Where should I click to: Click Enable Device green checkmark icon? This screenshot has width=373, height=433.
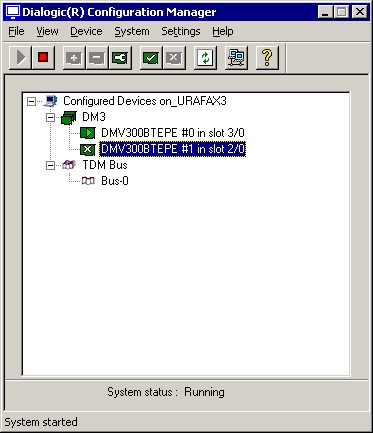(151, 58)
